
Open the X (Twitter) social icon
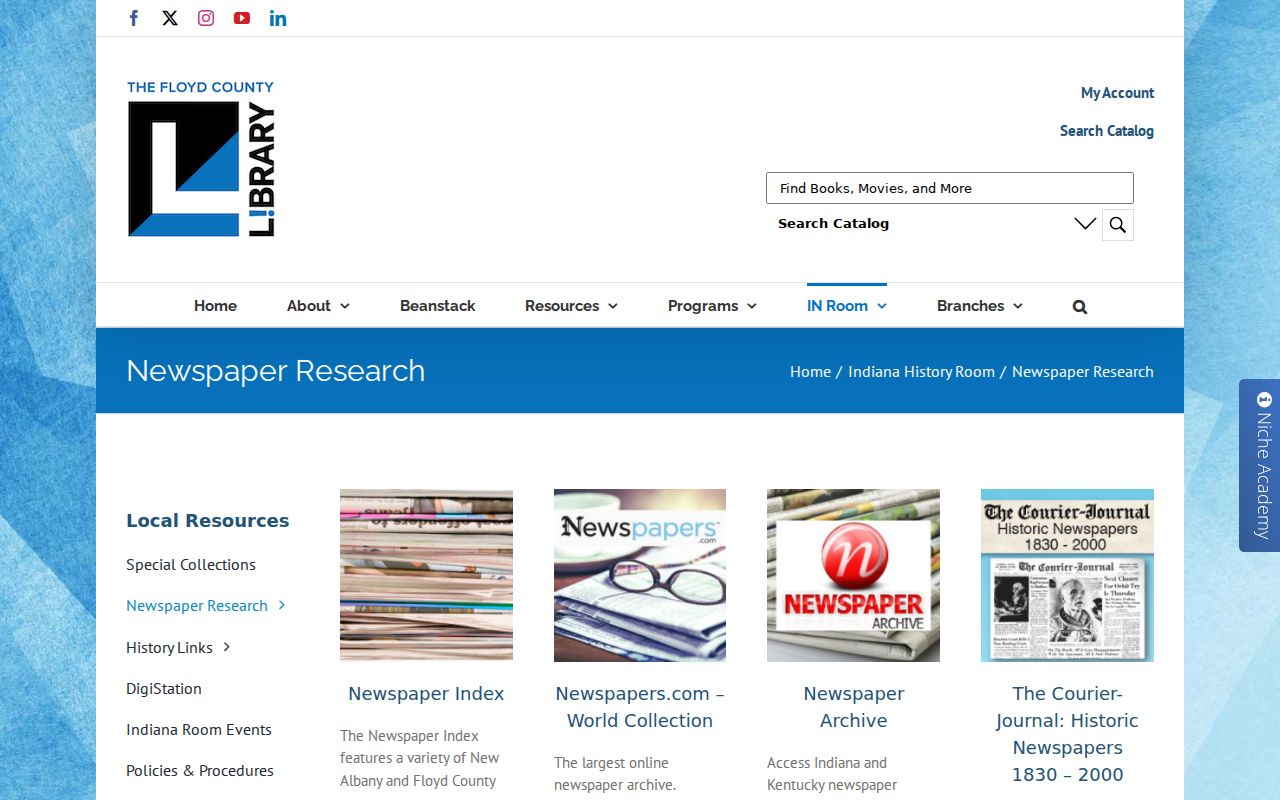(x=170, y=18)
